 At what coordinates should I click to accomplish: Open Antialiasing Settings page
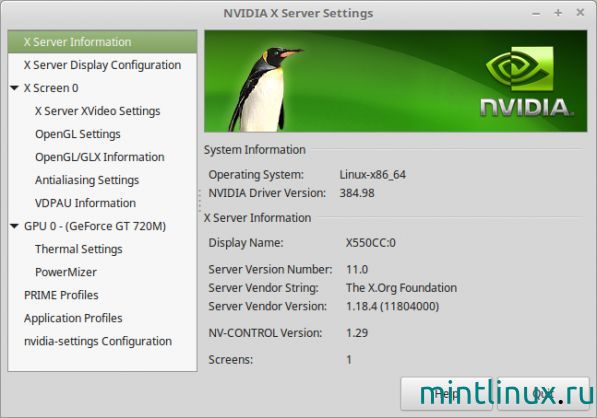coord(87,180)
